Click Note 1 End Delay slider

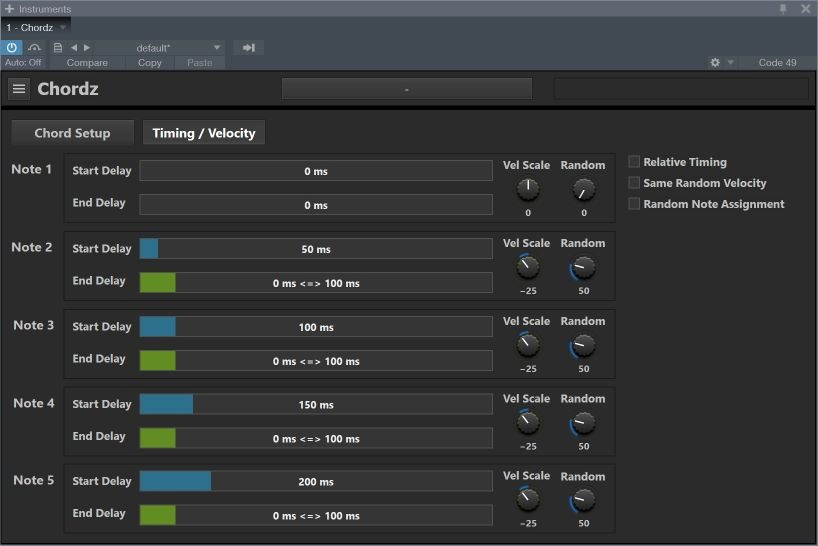[316, 205]
